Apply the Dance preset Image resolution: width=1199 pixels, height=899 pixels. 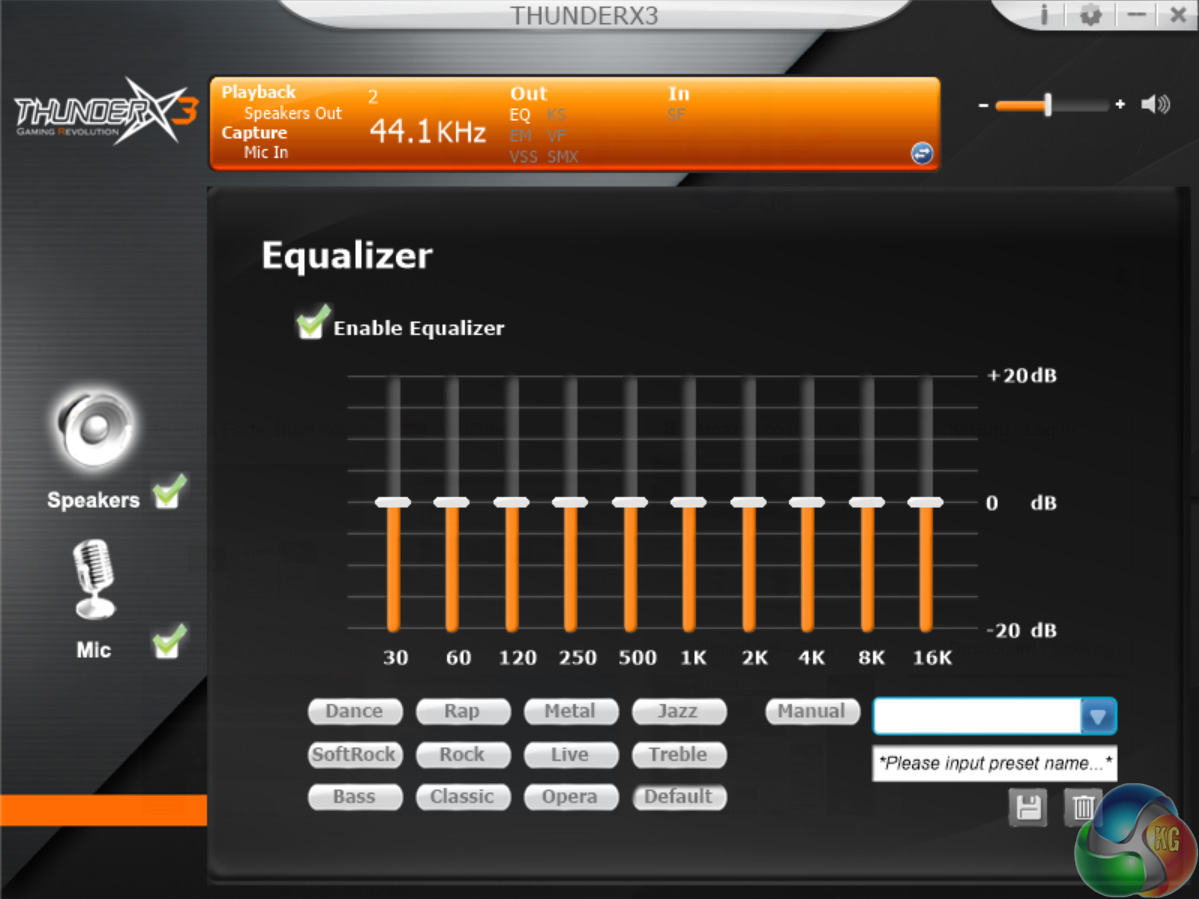(355, 711)
